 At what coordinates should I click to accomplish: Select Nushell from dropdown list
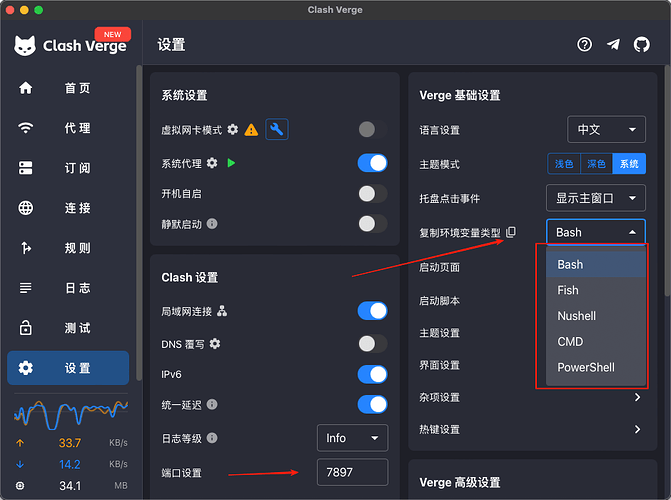coord(596,316)
